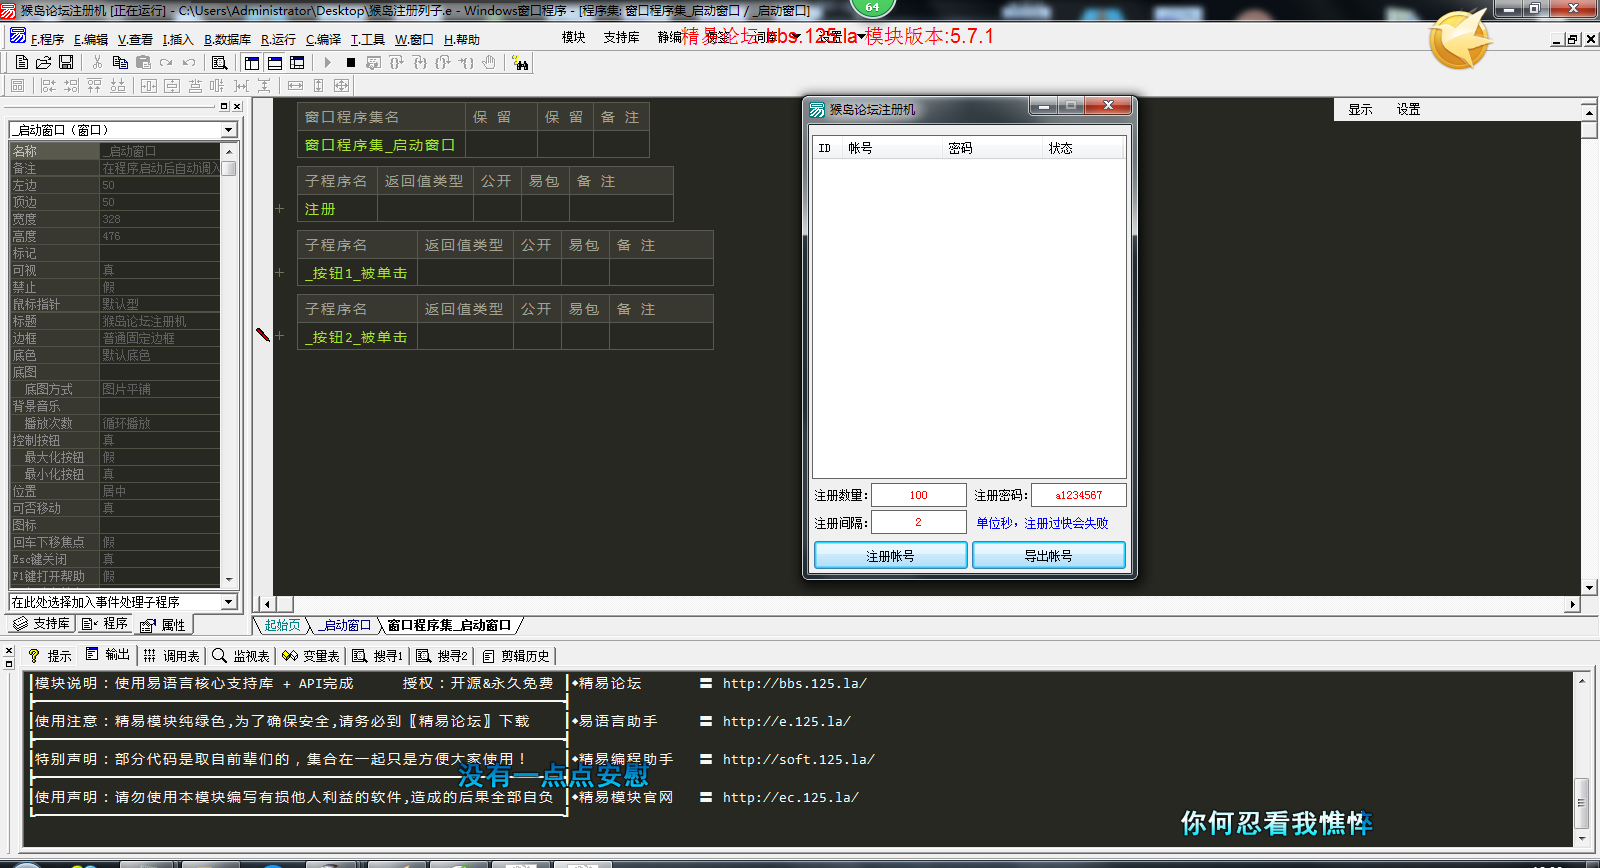Expand the 注册 subroutine plus marker
The height and width of the screenshot is (868, 1600).
coord(280,209)
